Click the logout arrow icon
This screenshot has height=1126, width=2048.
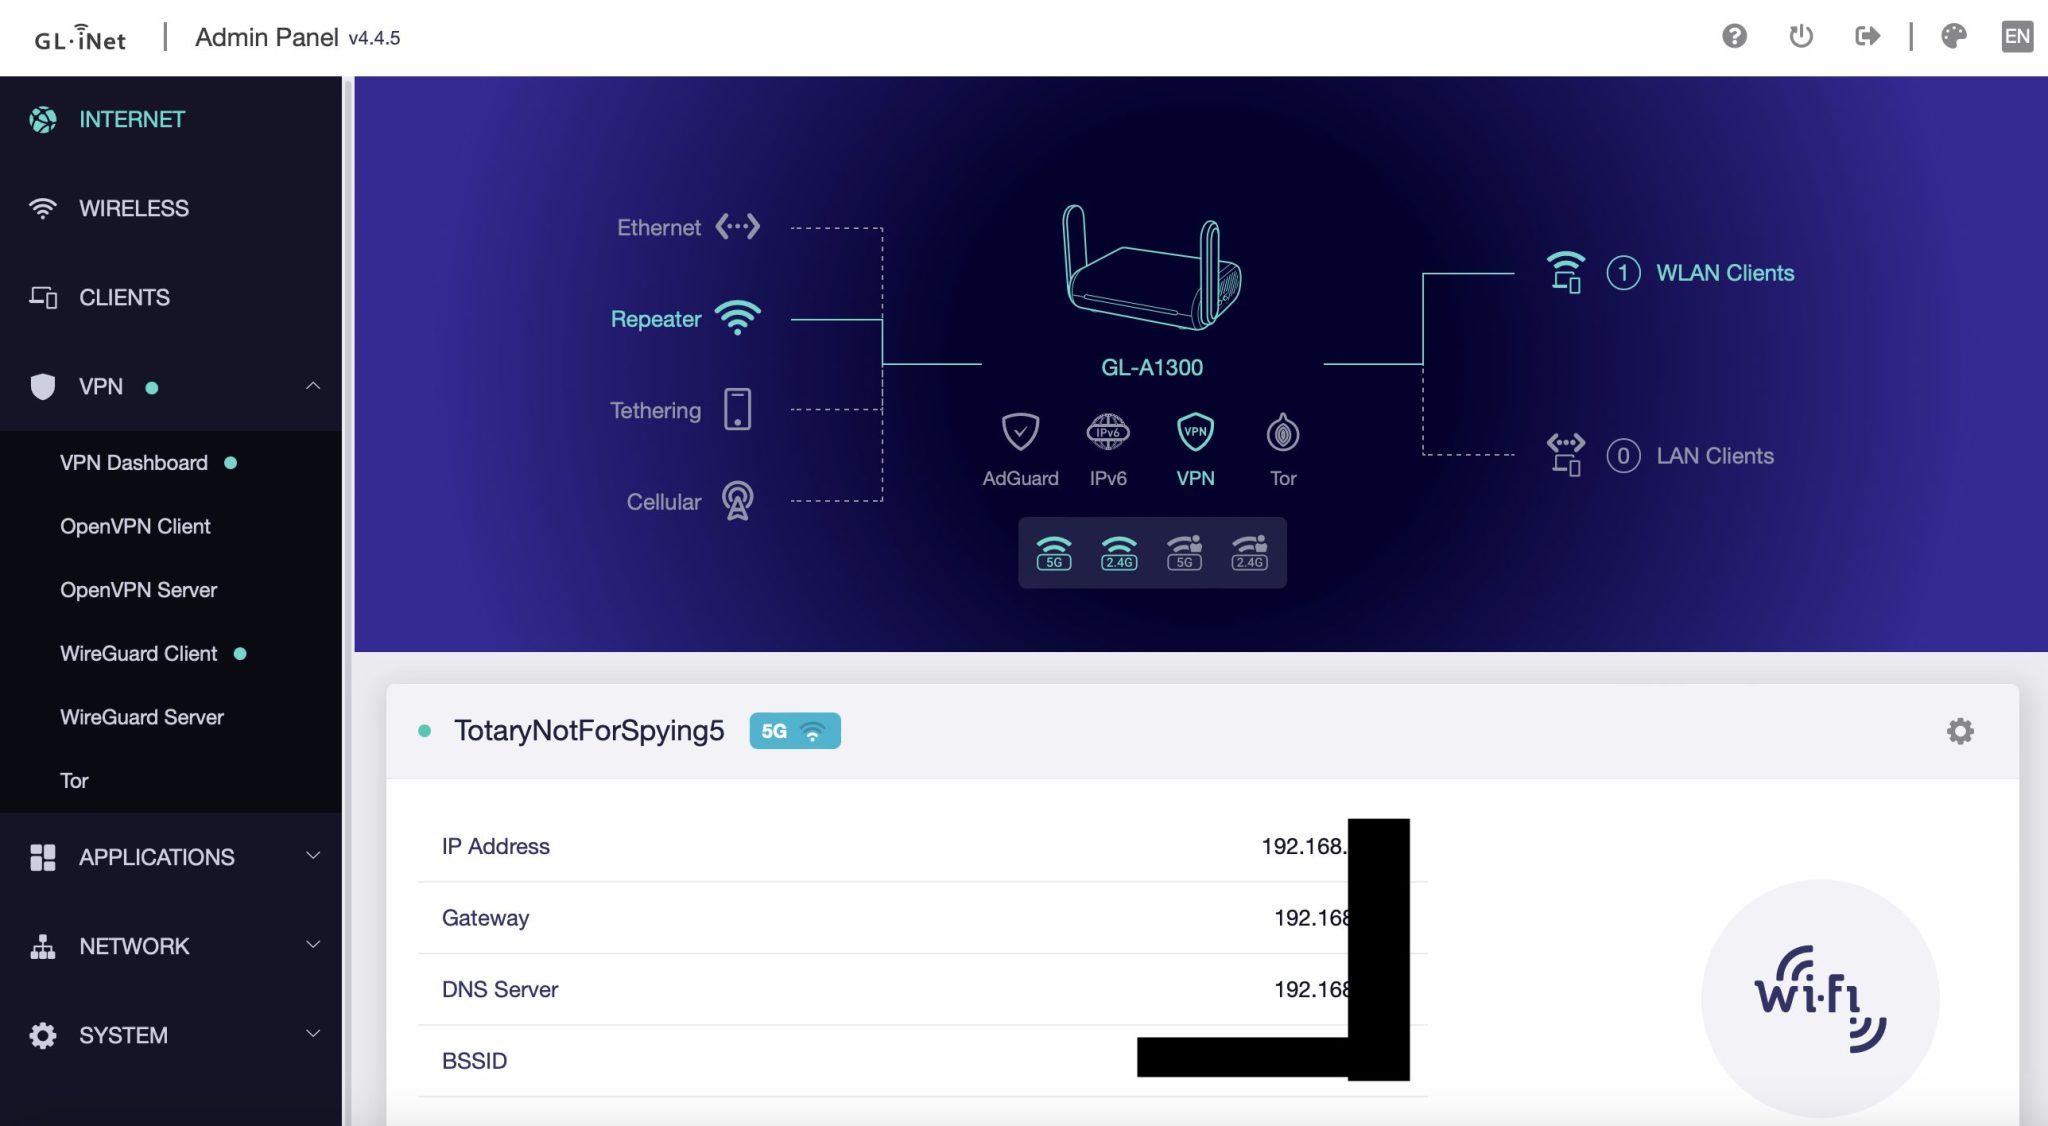click(x=1866, y=37)
